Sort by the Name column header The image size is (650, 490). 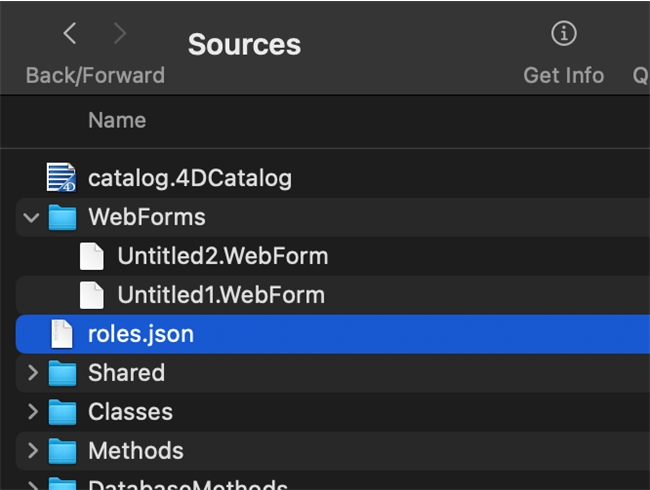coord(117,120)
